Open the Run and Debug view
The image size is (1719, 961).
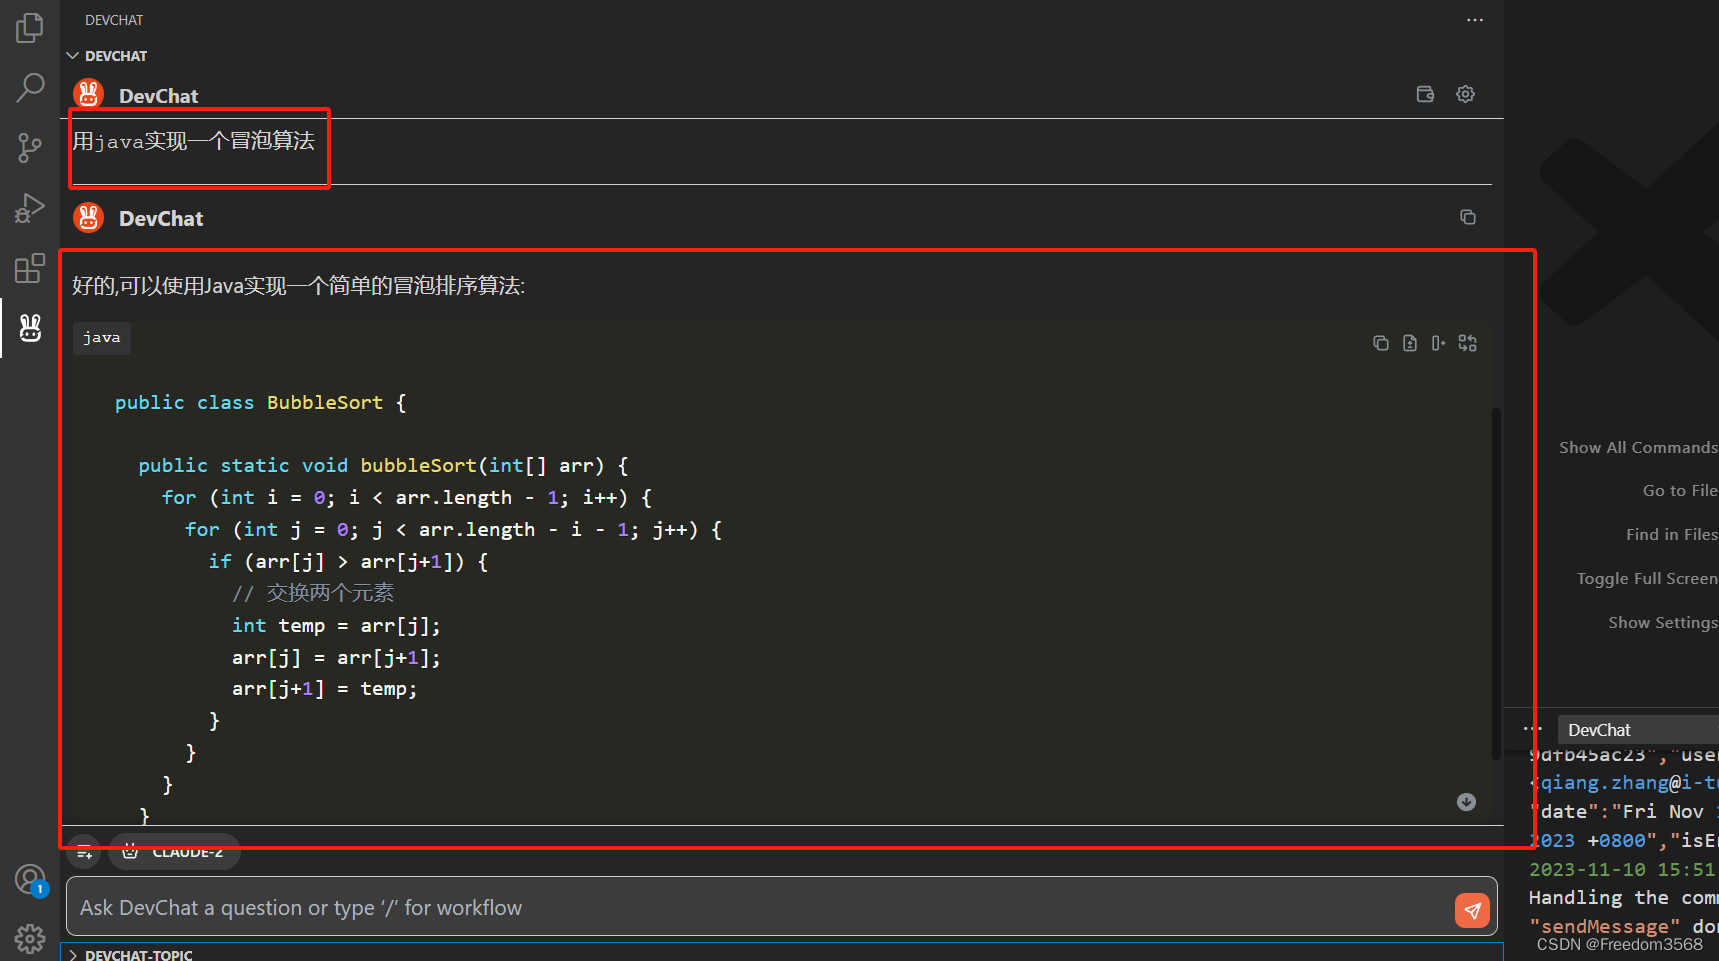point(30,208)
